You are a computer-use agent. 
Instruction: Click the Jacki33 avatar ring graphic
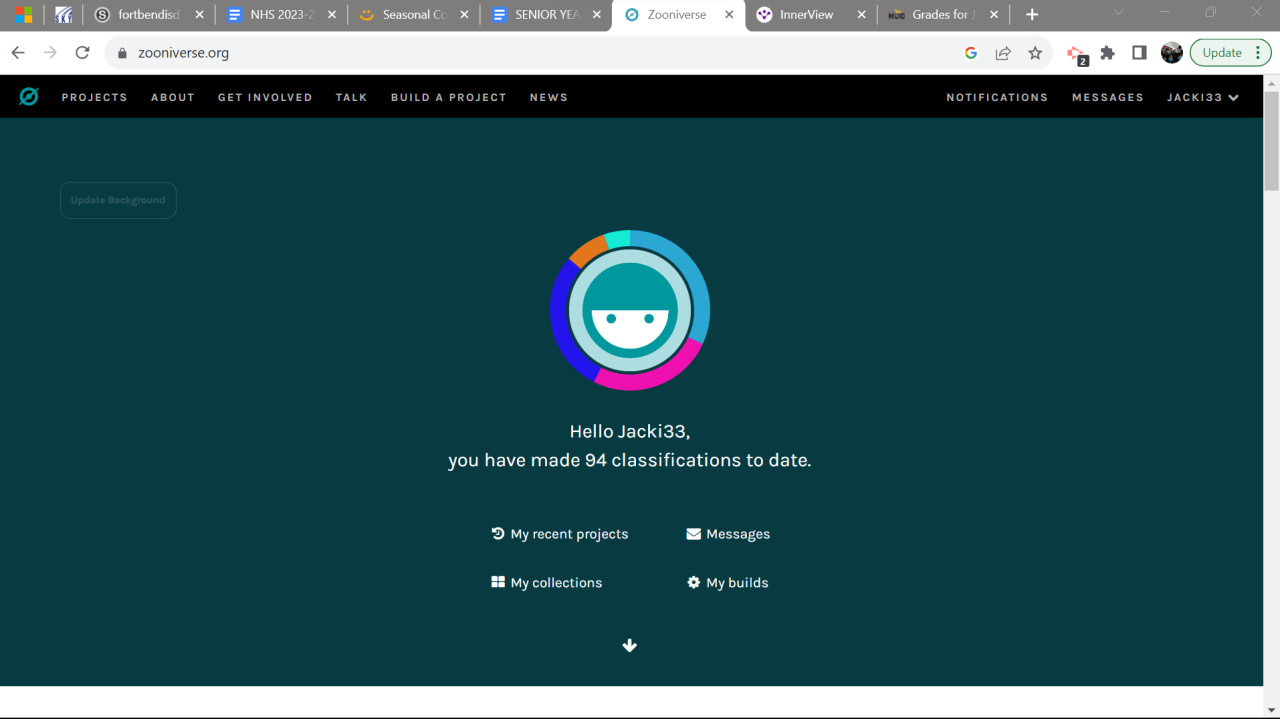[630, 310]
